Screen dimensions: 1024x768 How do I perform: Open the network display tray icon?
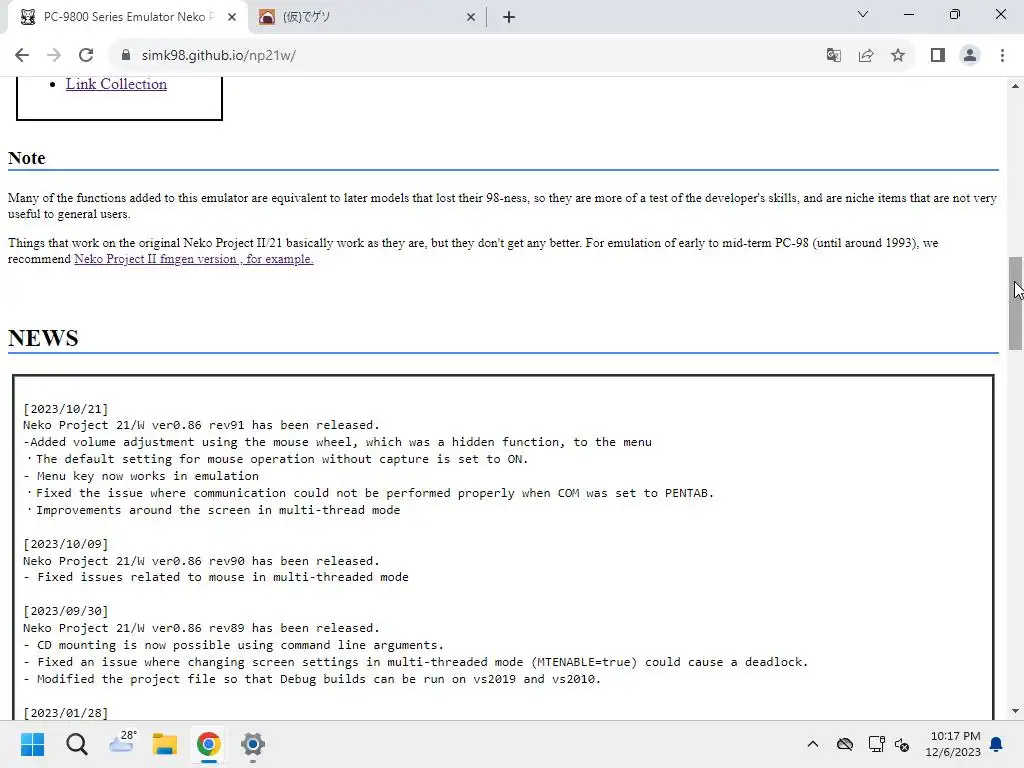point(876,744)
